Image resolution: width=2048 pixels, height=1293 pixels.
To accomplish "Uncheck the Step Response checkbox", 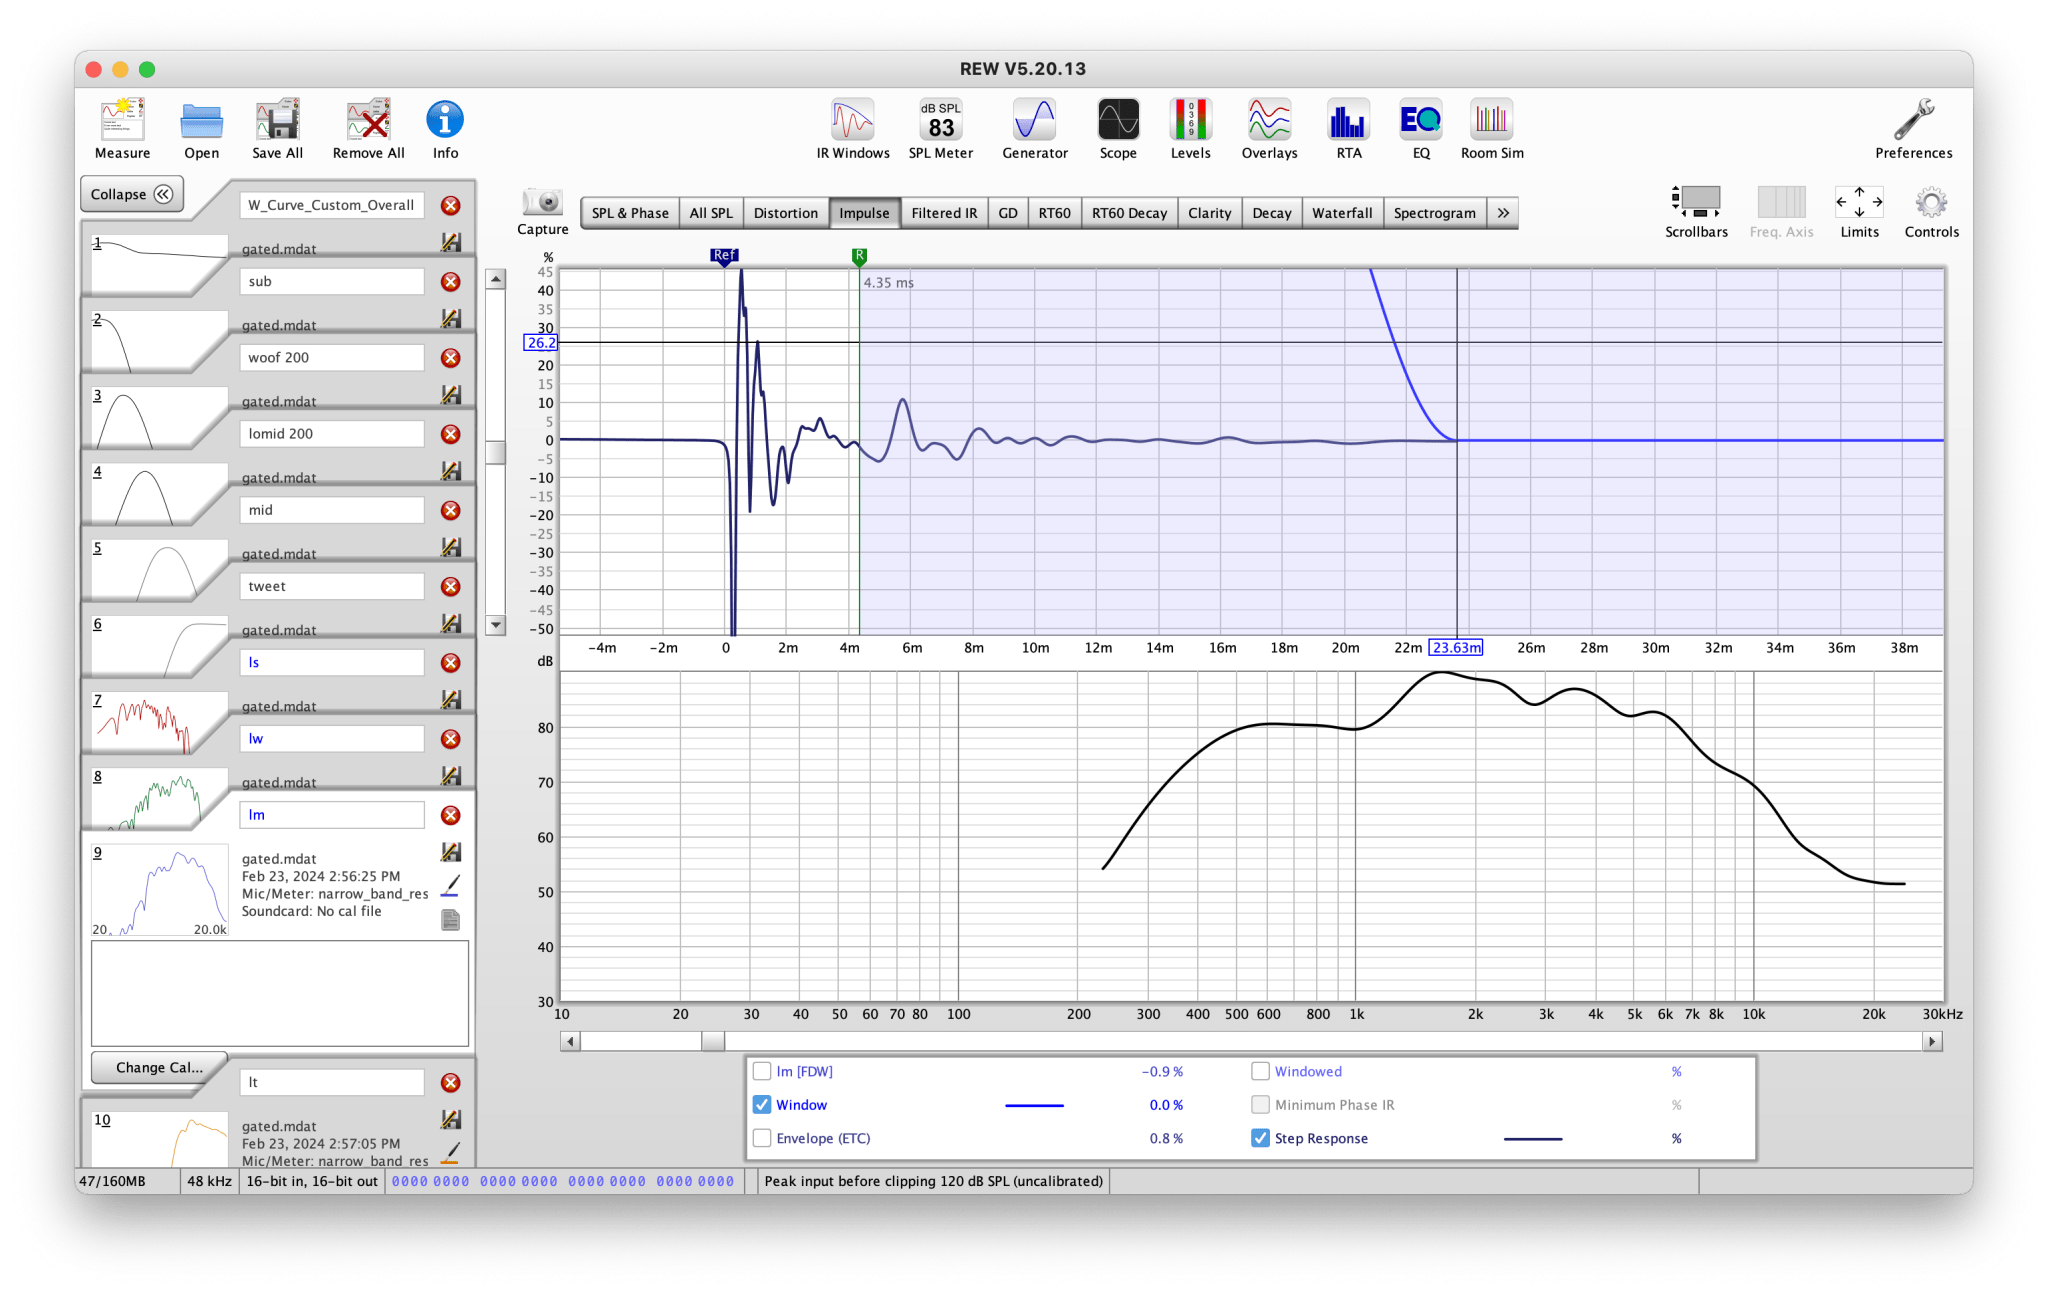I will tap(1260, 1138).
